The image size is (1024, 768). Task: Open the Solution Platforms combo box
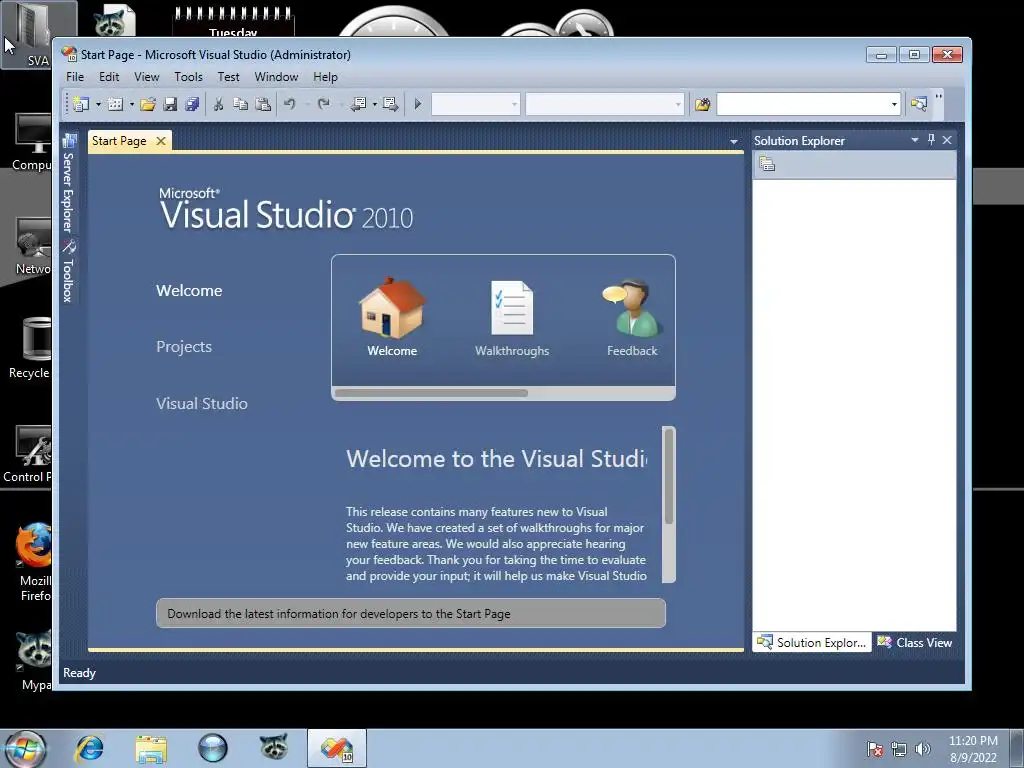[x=605, y=104]
